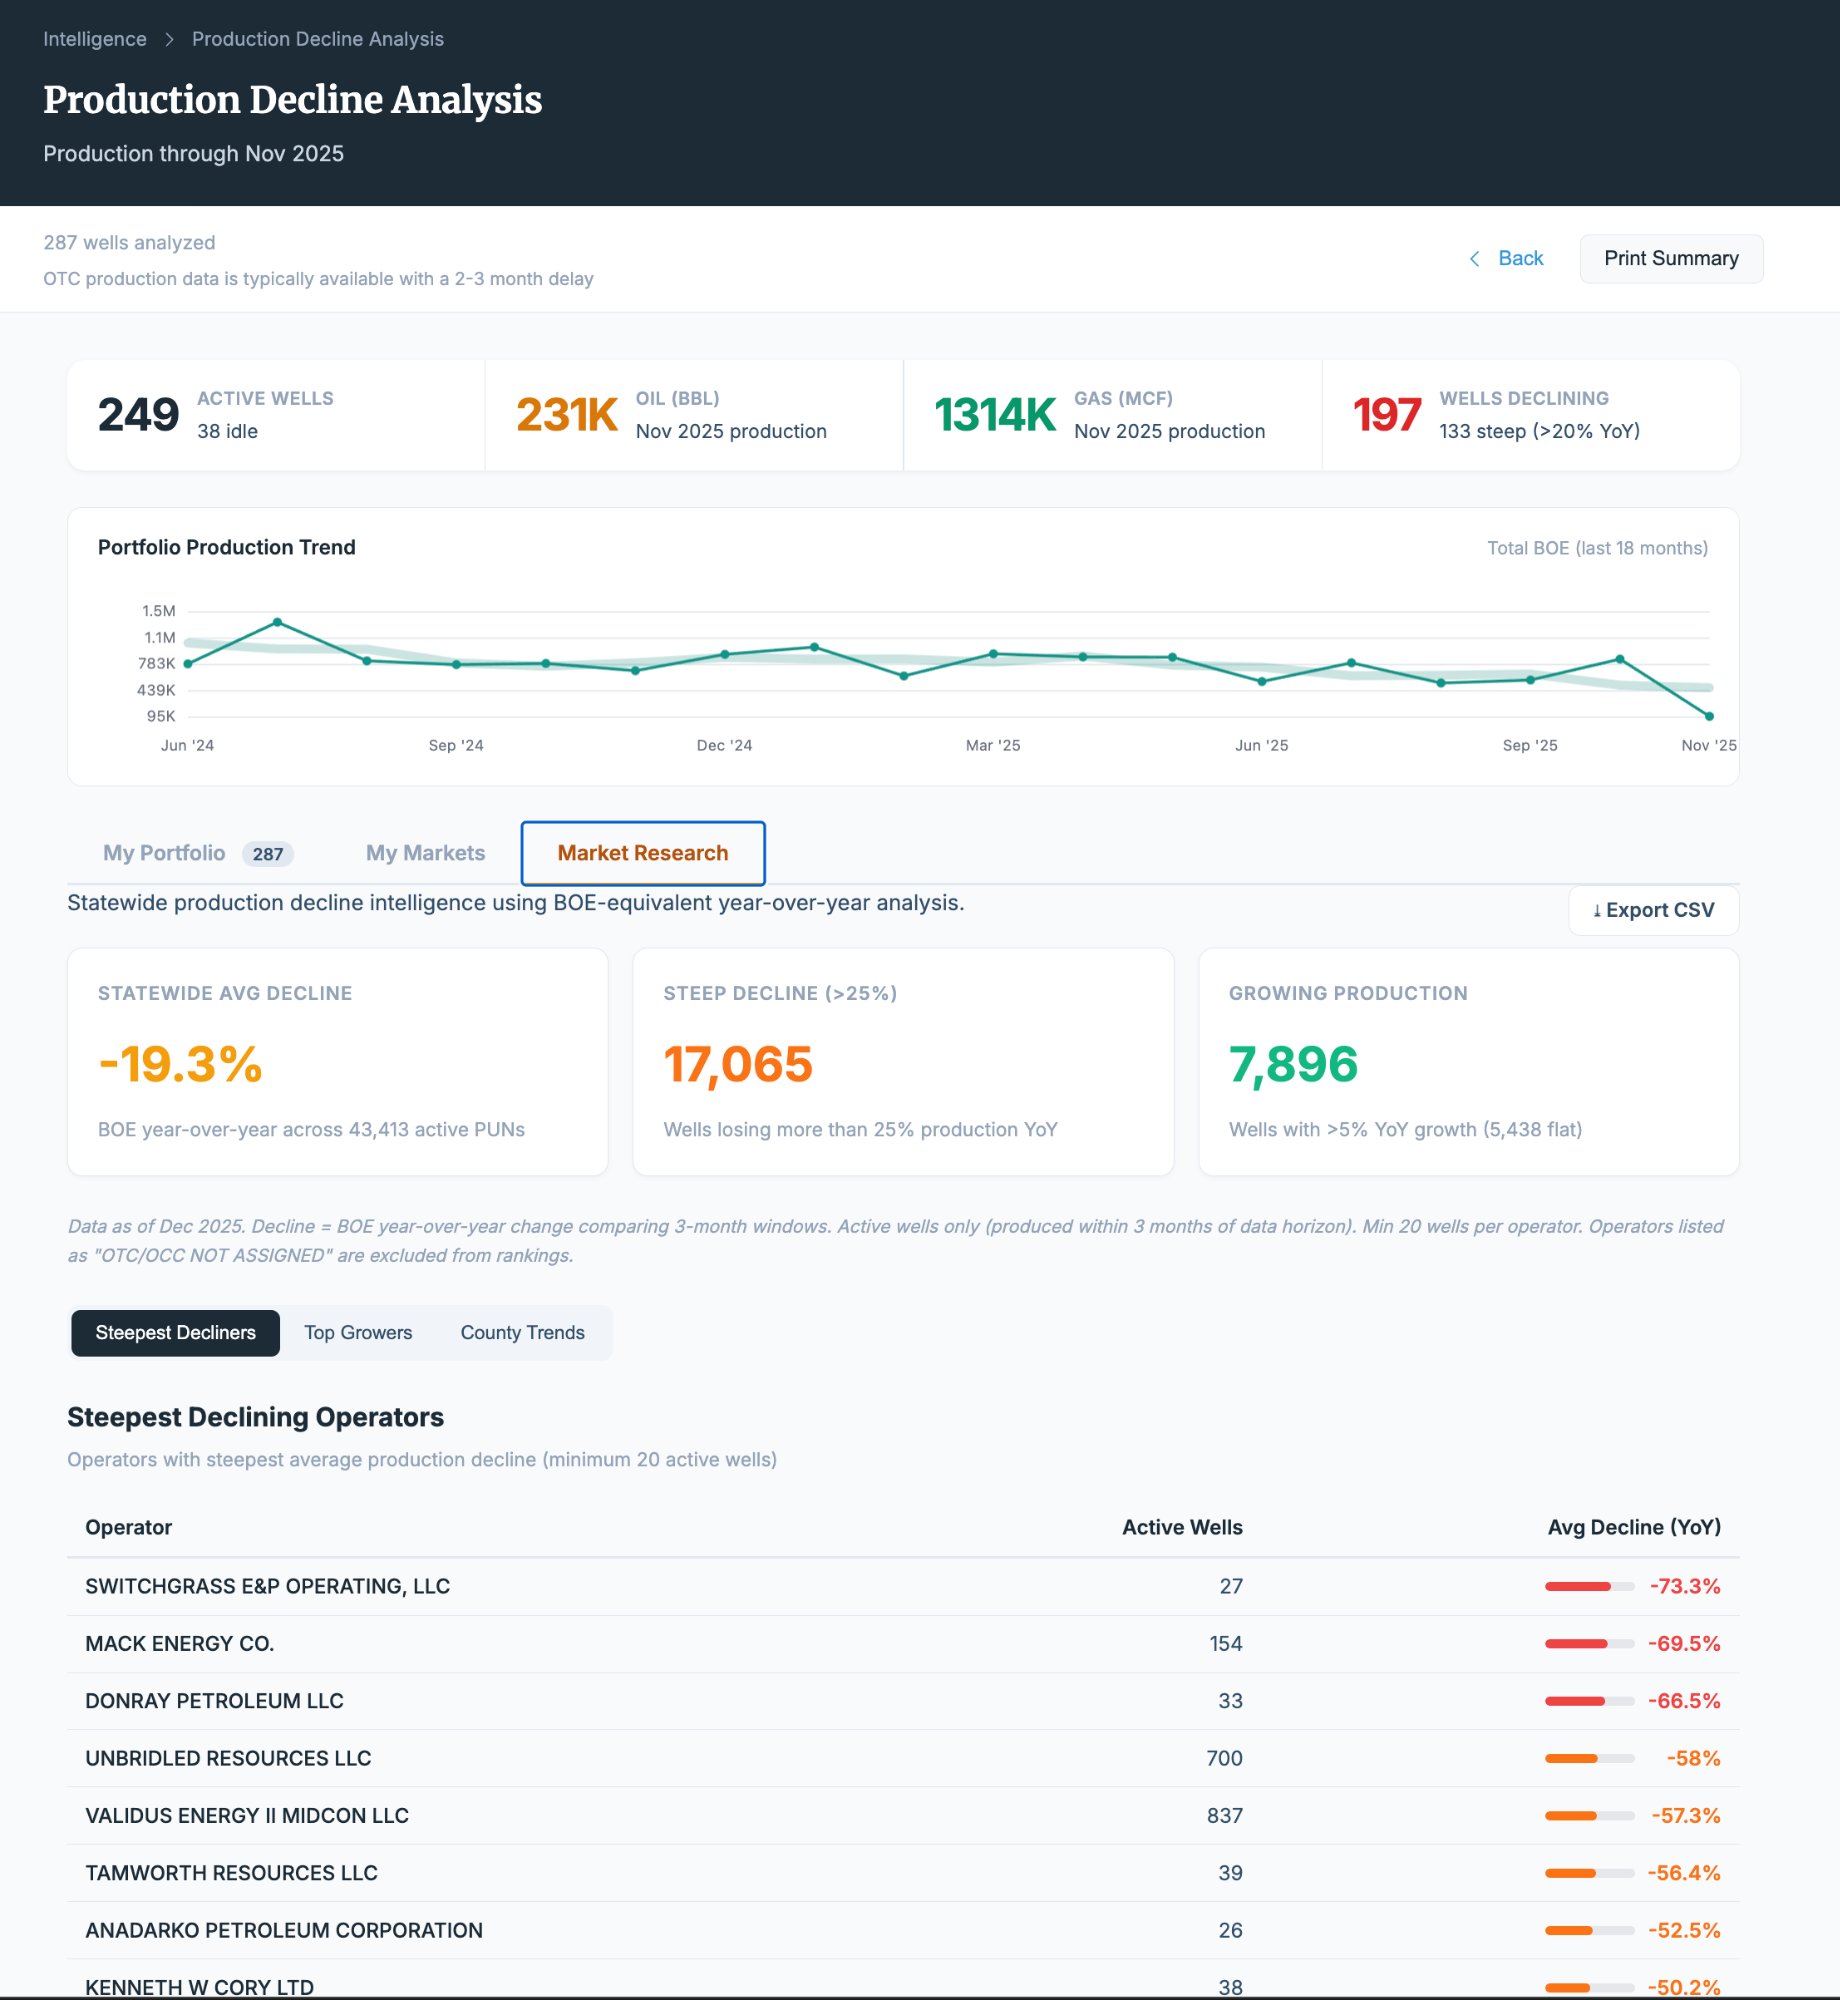Switch to the Top Growers view
Viewport: 1840px width, 2000px height.
(x=357, y=1332)
